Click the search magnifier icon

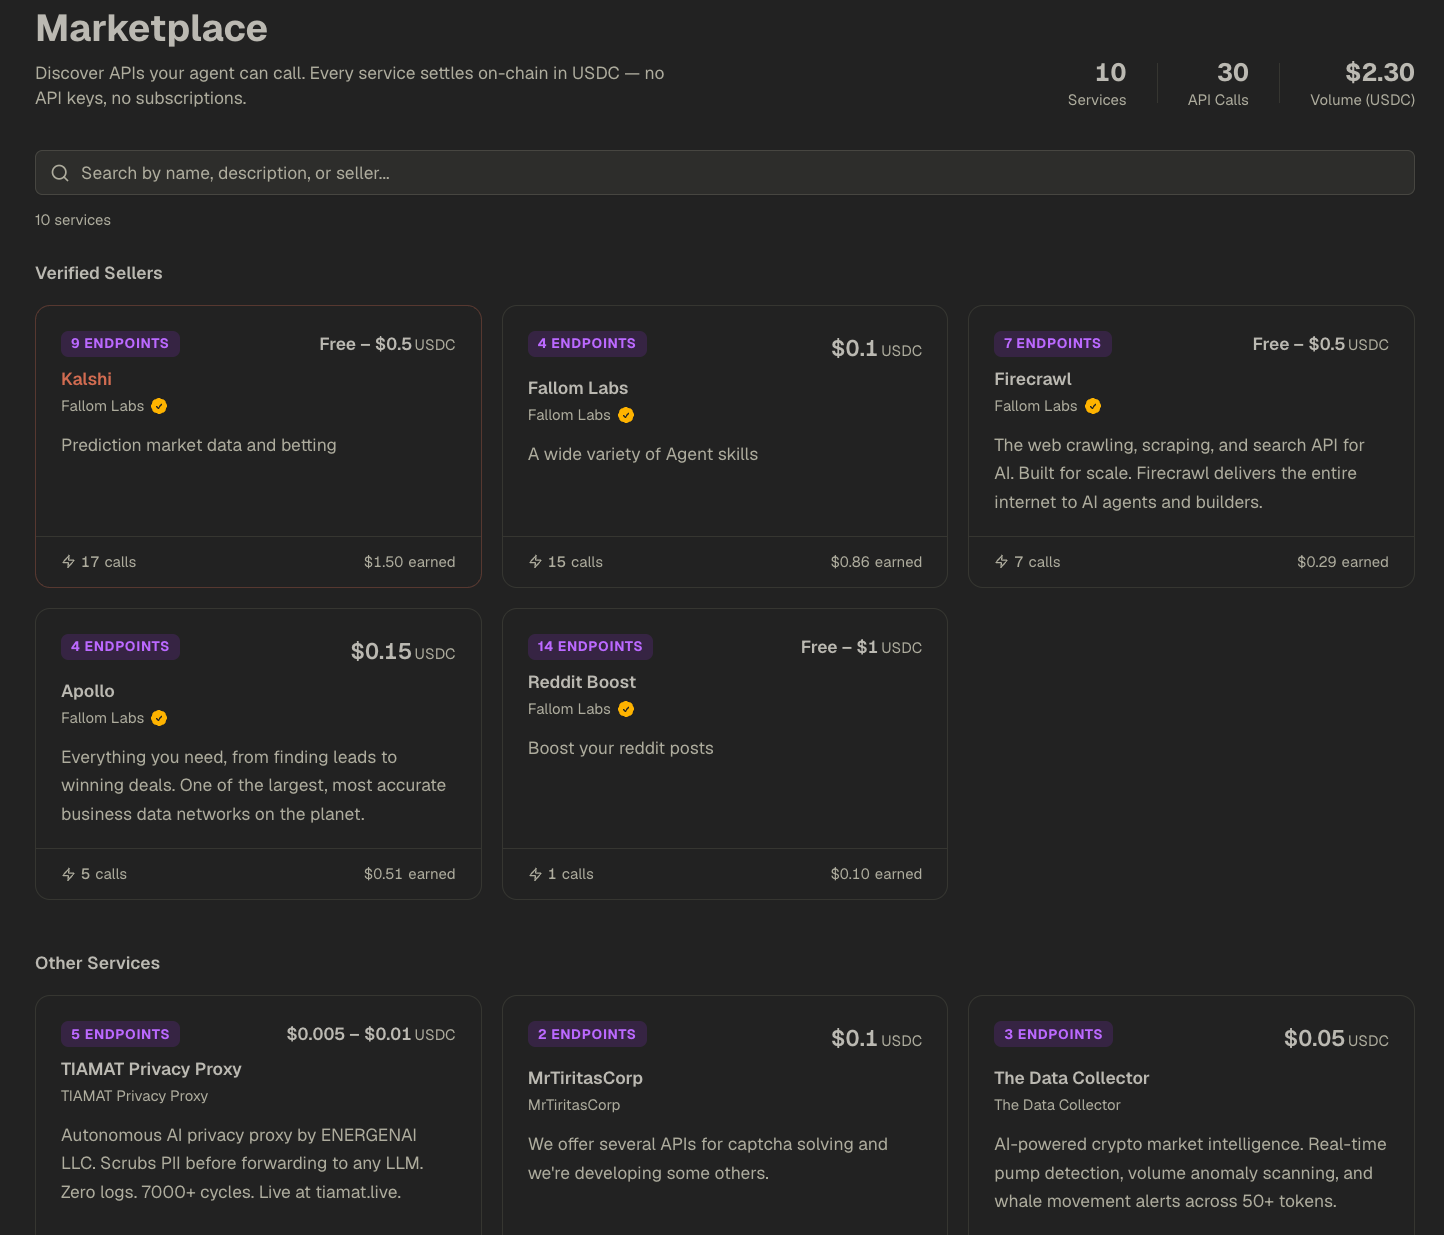[60, 173]
